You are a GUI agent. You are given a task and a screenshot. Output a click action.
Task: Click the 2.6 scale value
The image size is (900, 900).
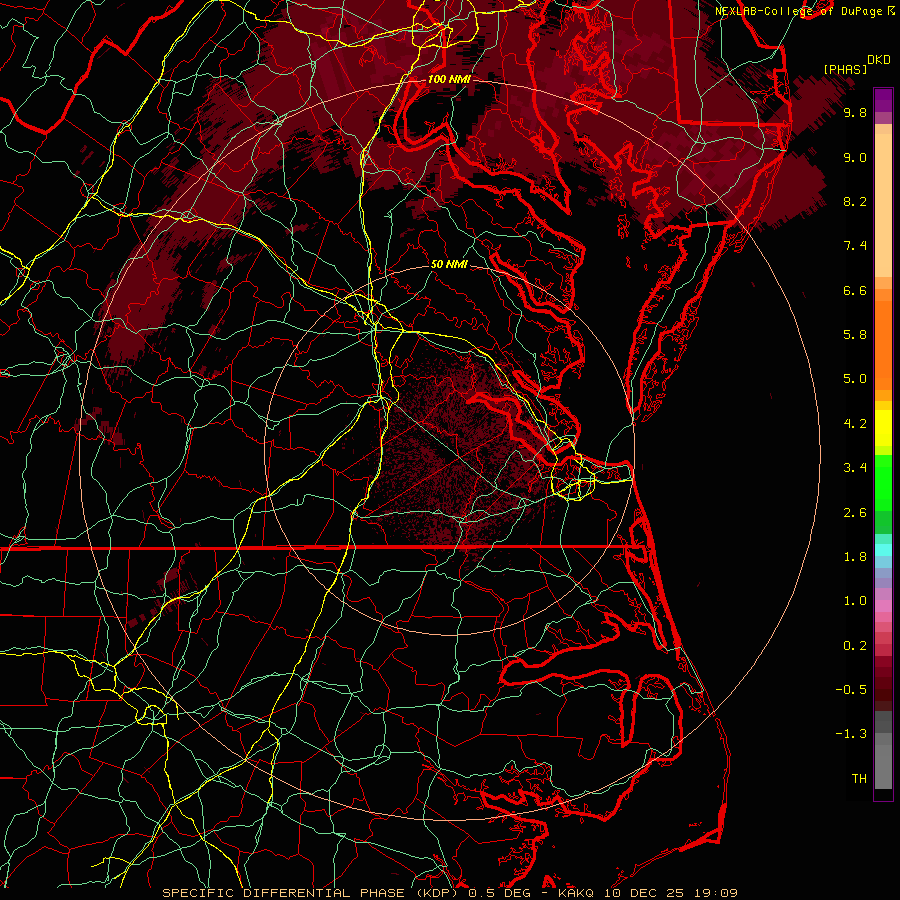pyautogui.click(x=855, y=513)
